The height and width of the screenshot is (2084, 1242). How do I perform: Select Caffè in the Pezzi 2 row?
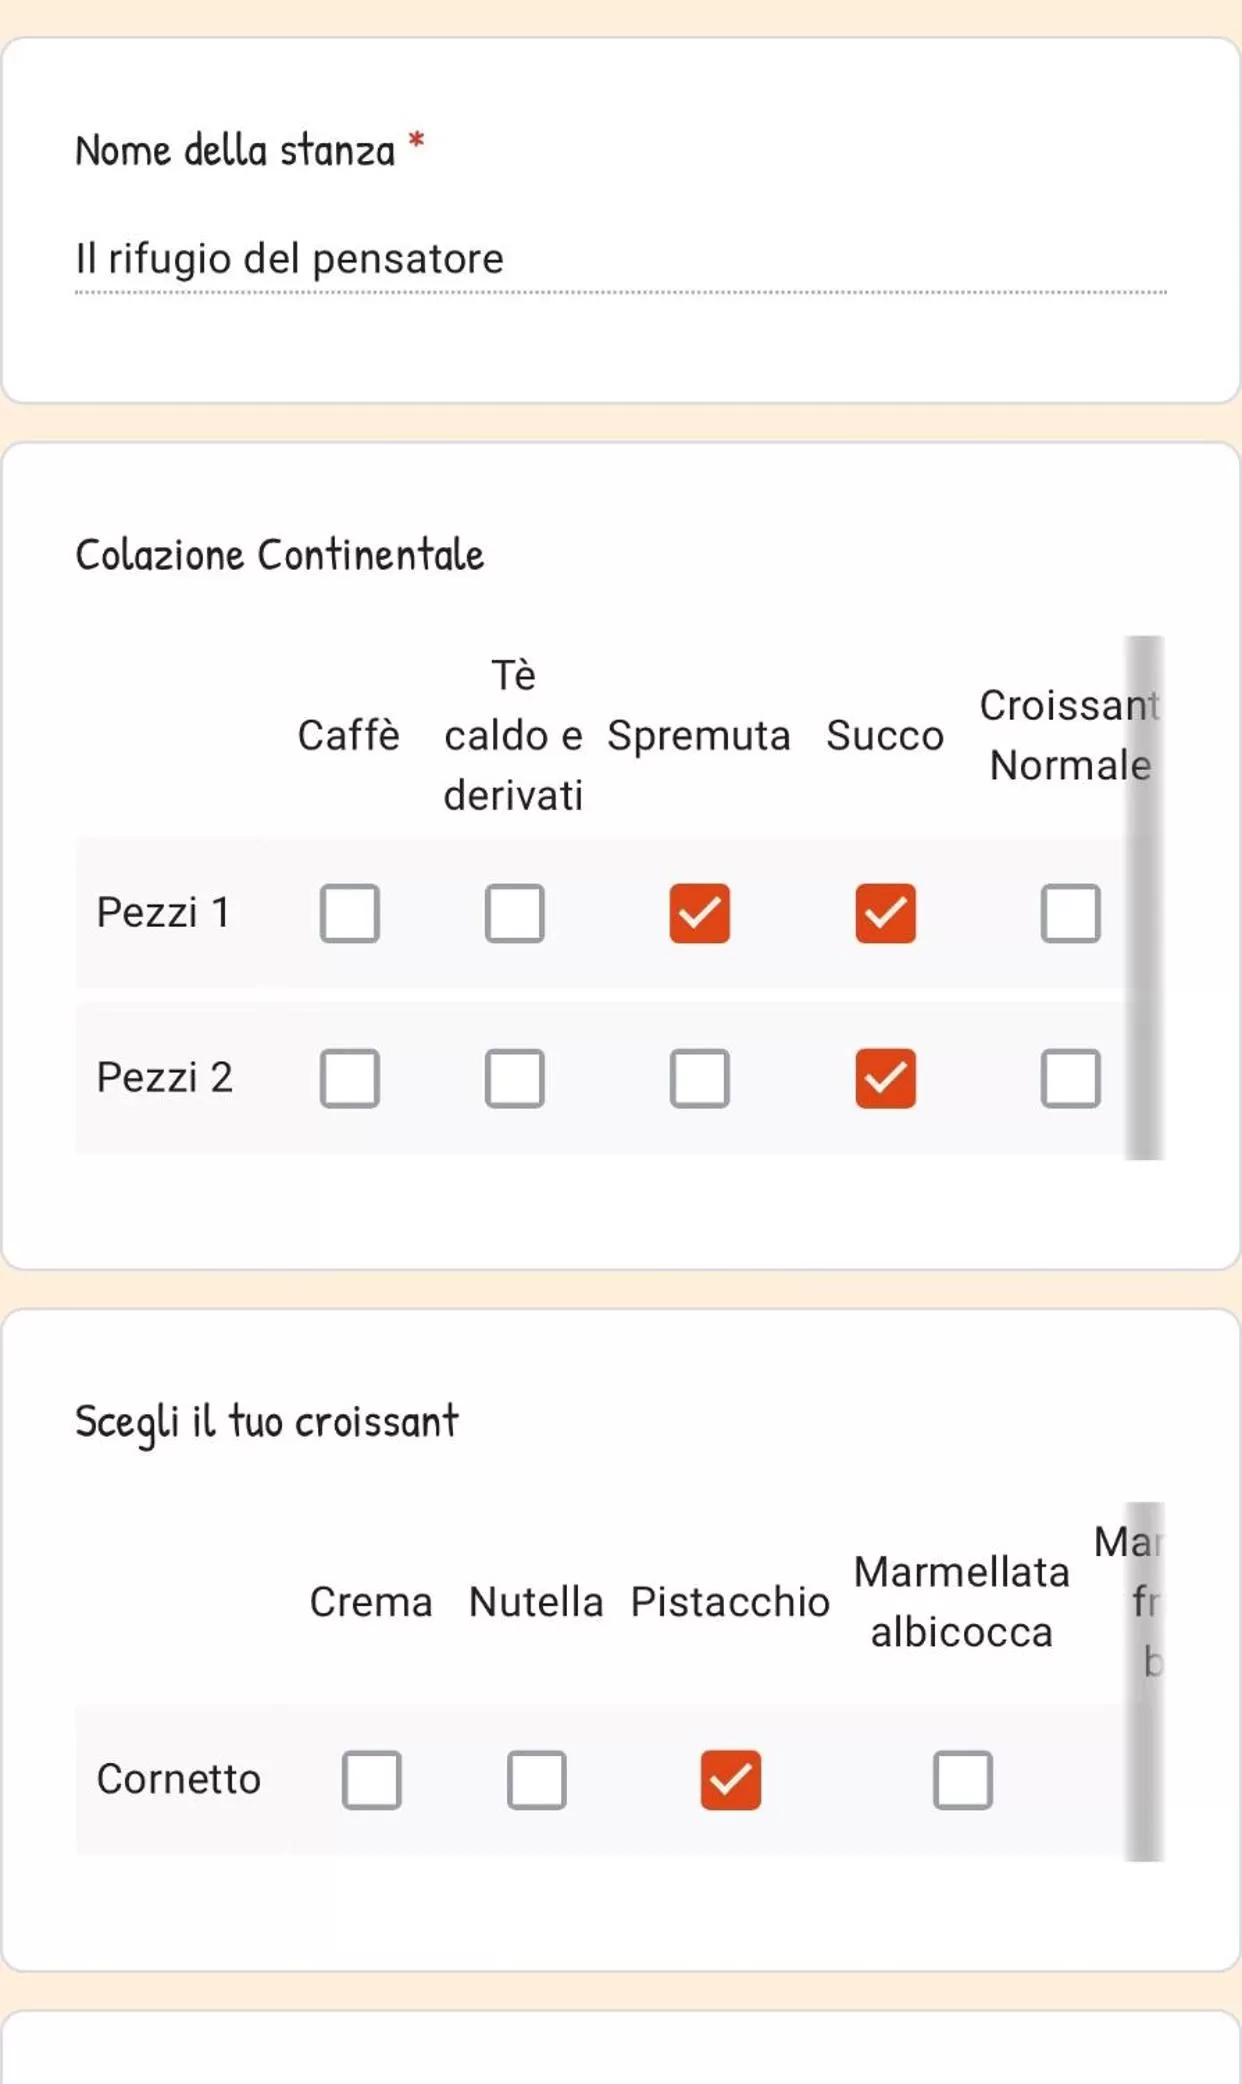point(350,1078)
